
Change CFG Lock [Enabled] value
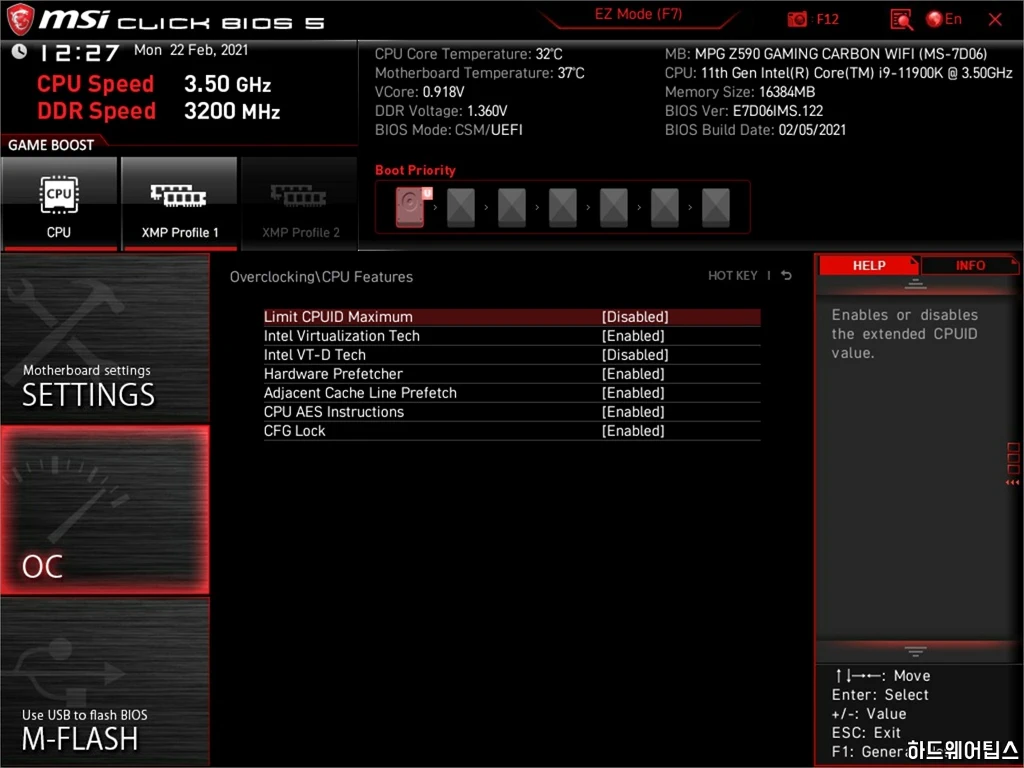(x=633, y=430)
